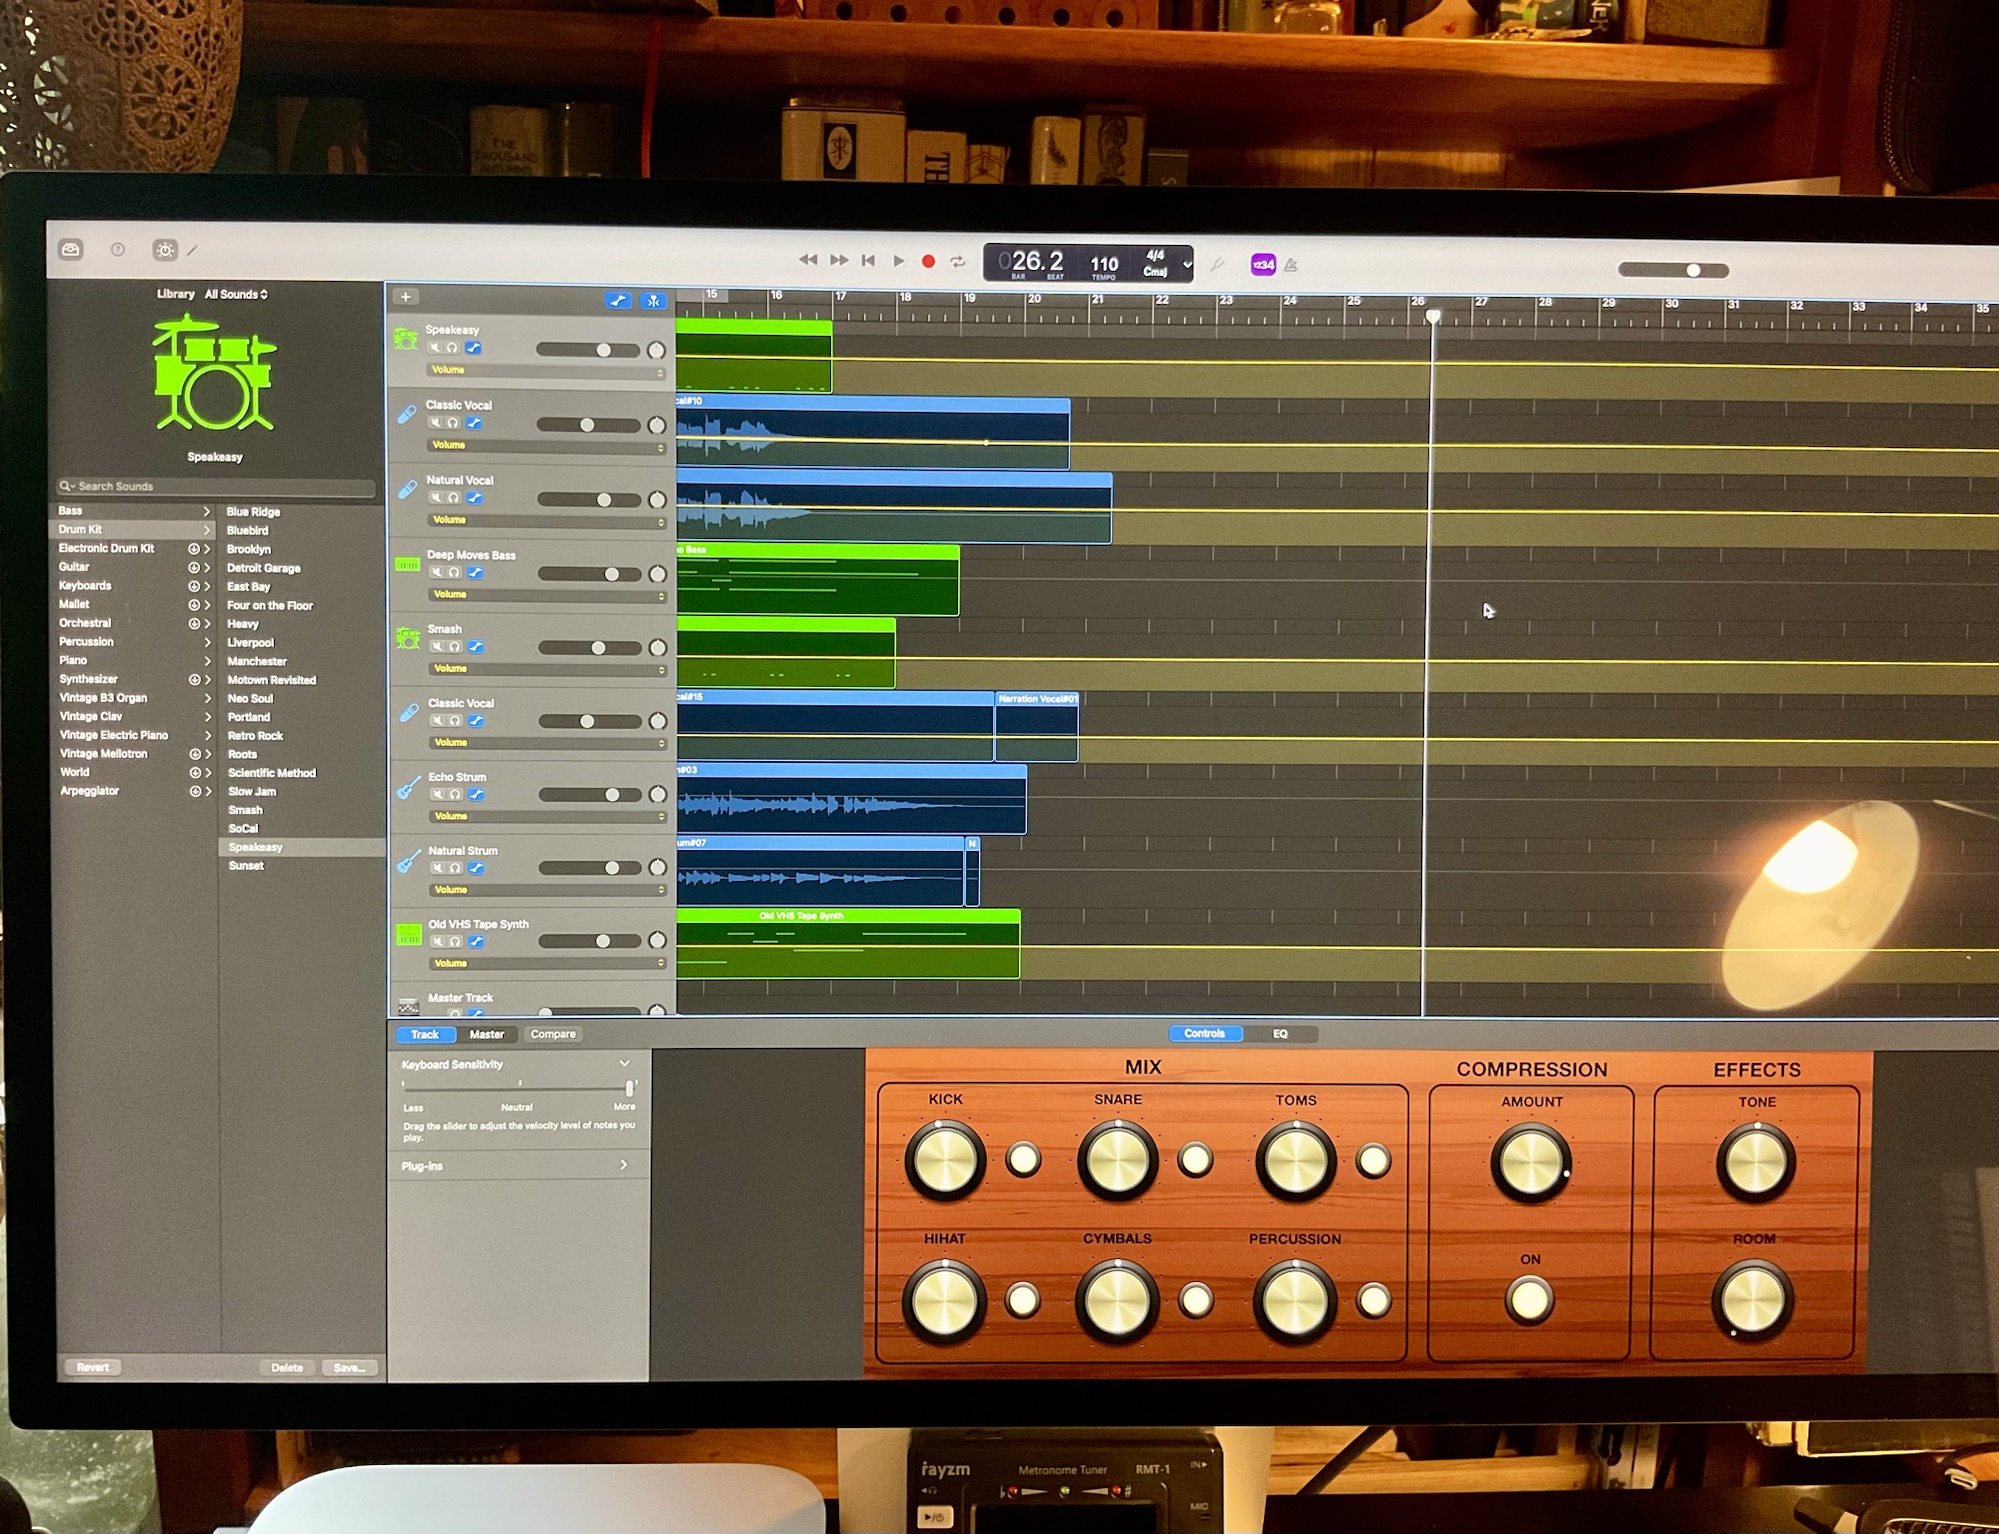Toggle the show automation button
Image resolution: width=1999 pixels, height=1534 pixels.
618,300
